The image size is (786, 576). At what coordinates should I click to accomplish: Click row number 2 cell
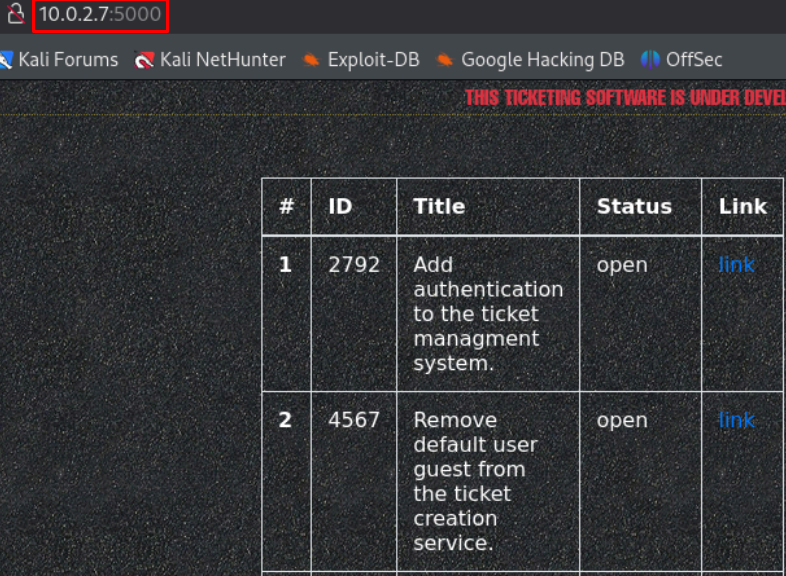(x=286, y=481)
